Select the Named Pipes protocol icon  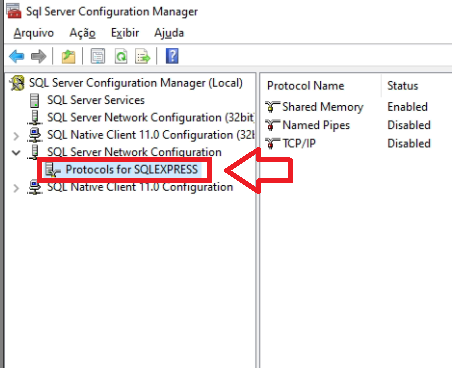(x=272, y=125)
